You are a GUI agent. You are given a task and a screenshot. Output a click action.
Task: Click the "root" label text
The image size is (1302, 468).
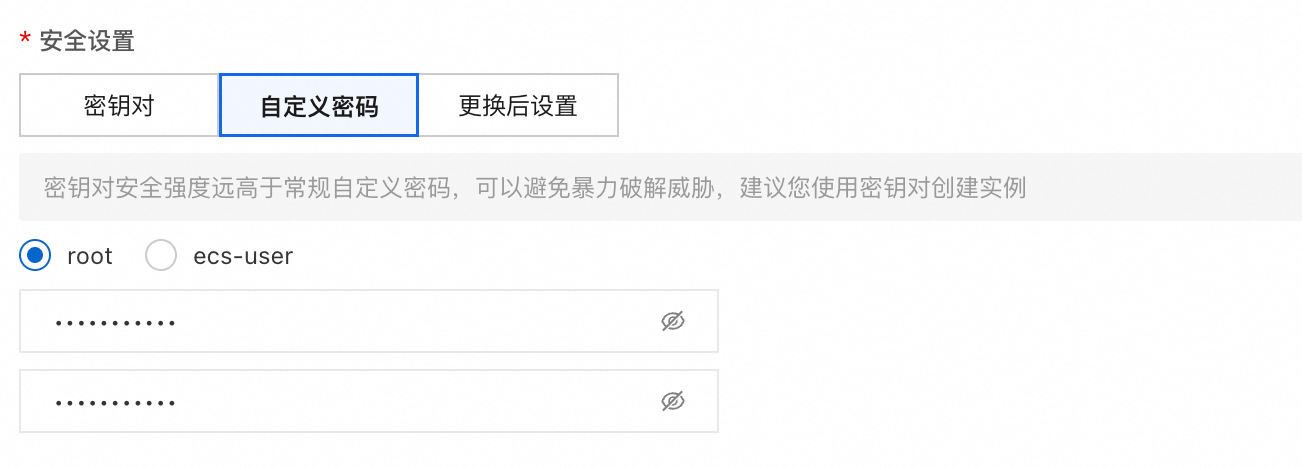click(90, 256)
